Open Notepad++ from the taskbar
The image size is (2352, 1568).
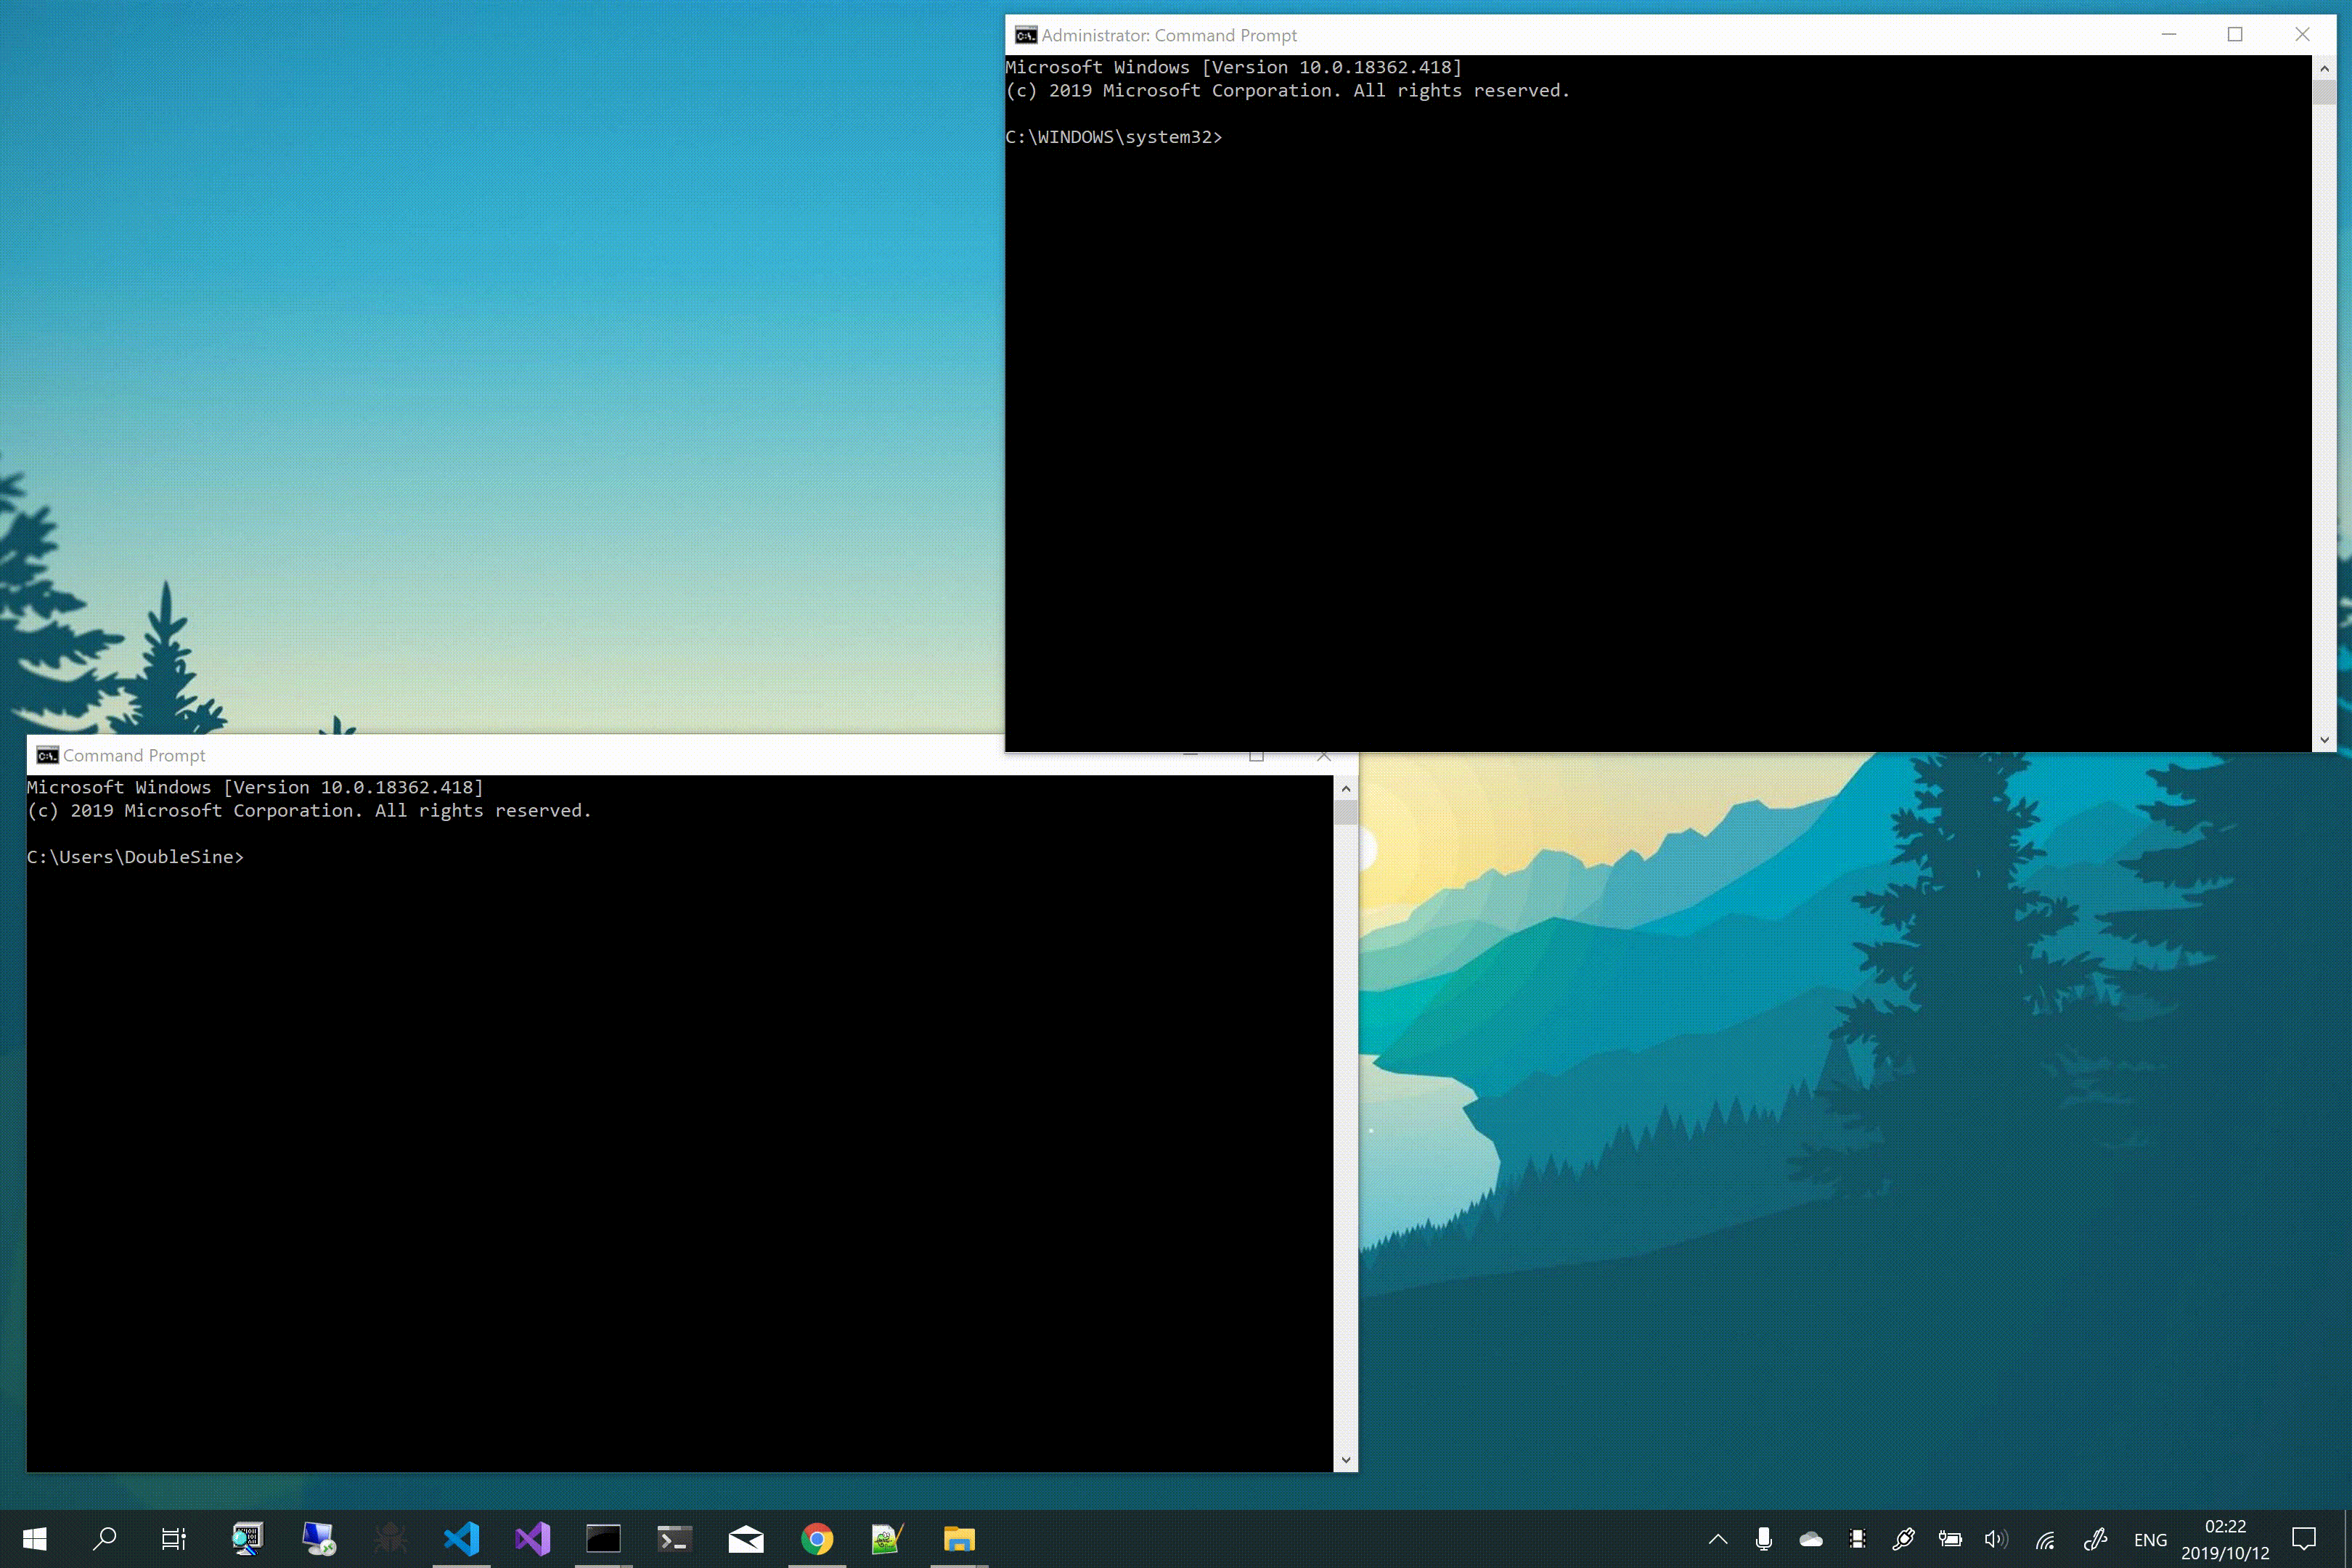pos(887,1539)
